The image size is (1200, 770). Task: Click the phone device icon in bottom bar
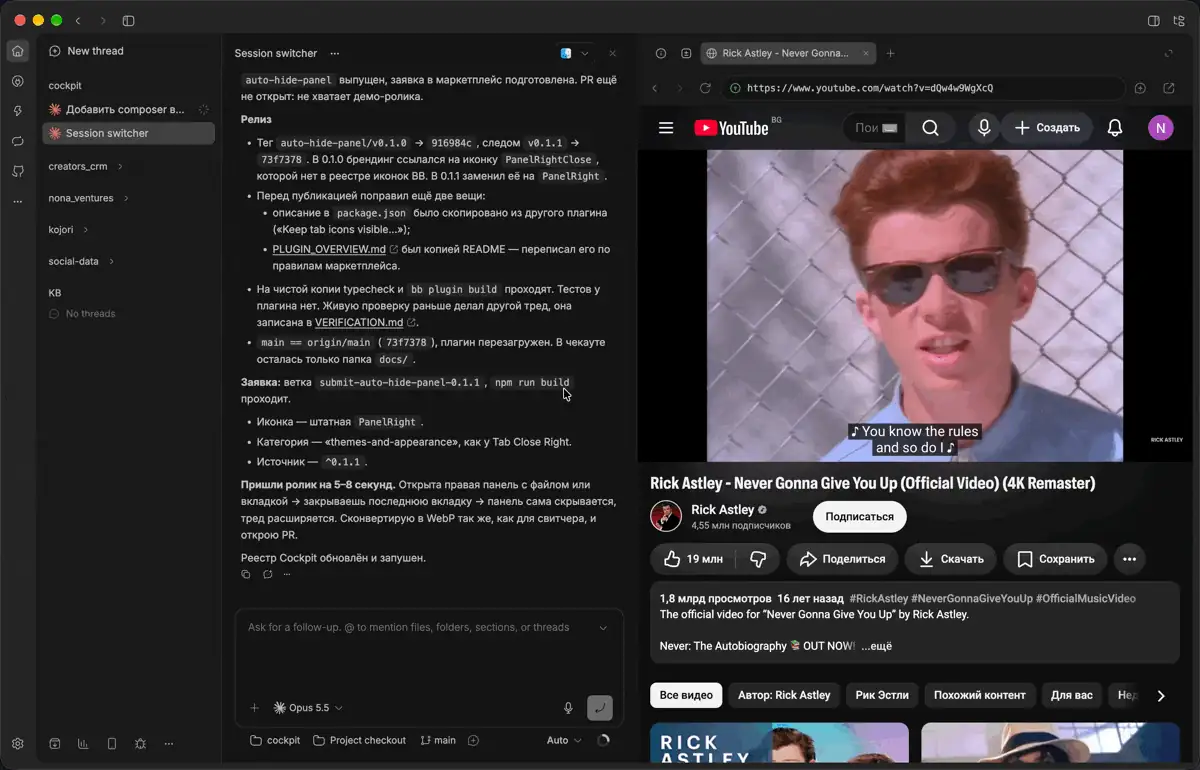[111, 743]
